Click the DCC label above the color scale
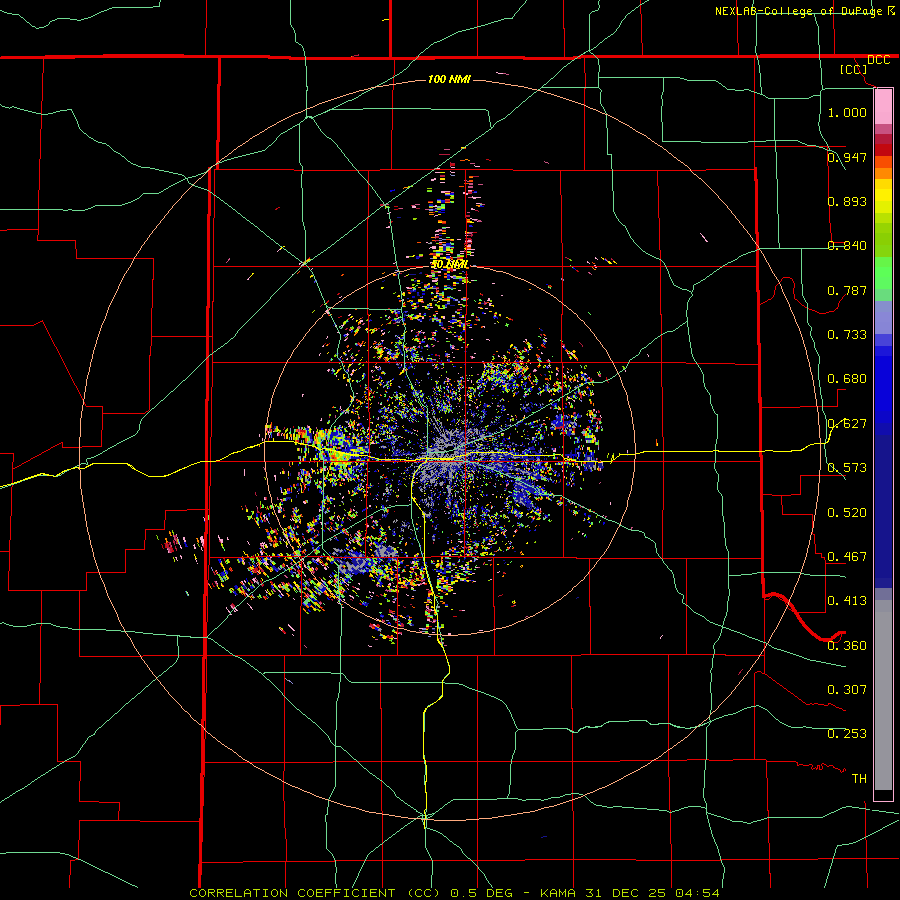The width and height of the screenshot is (900, 900). tap(878, 60)
